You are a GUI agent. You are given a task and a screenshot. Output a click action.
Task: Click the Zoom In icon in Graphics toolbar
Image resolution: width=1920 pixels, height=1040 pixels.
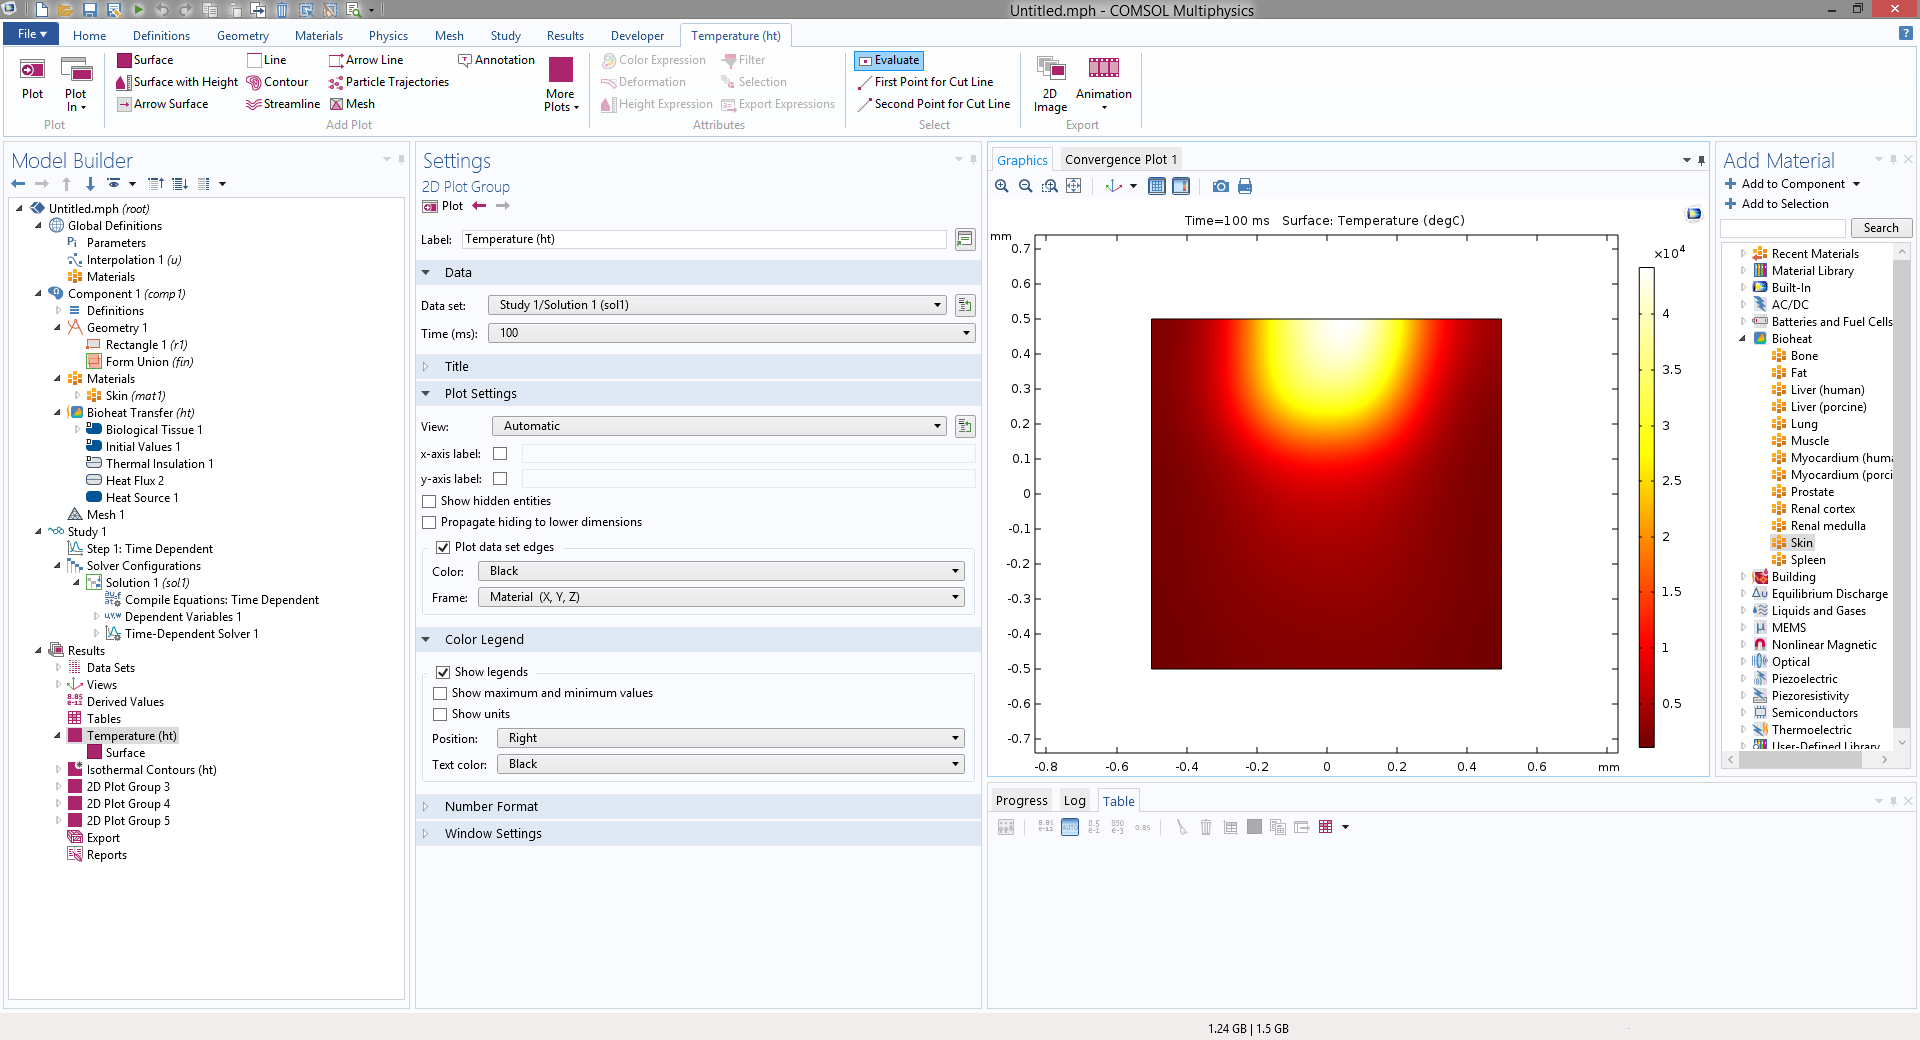(x=1002, y=186)
